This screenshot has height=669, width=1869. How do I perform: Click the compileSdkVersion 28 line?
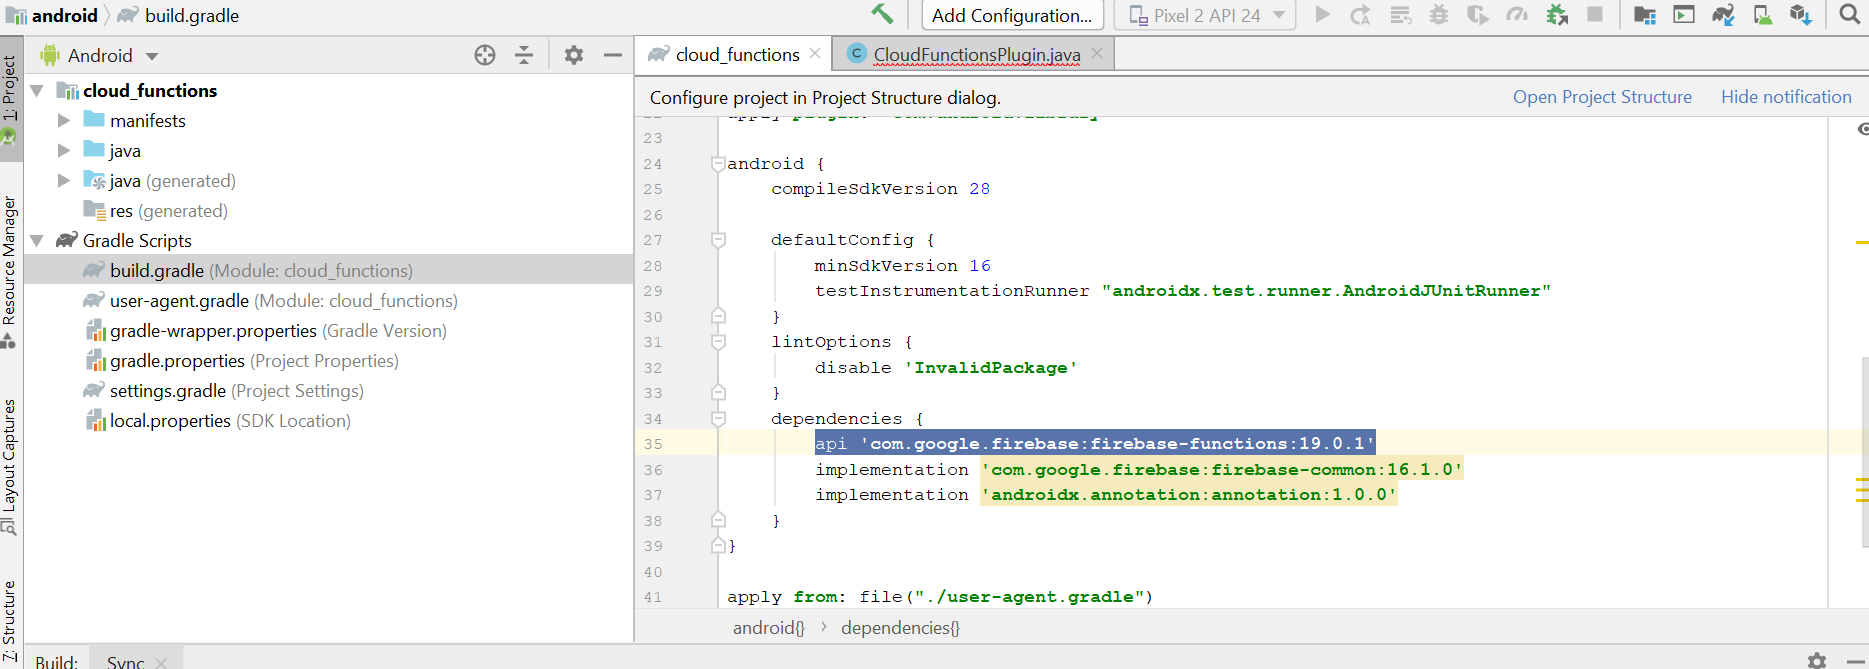[880, 189]
